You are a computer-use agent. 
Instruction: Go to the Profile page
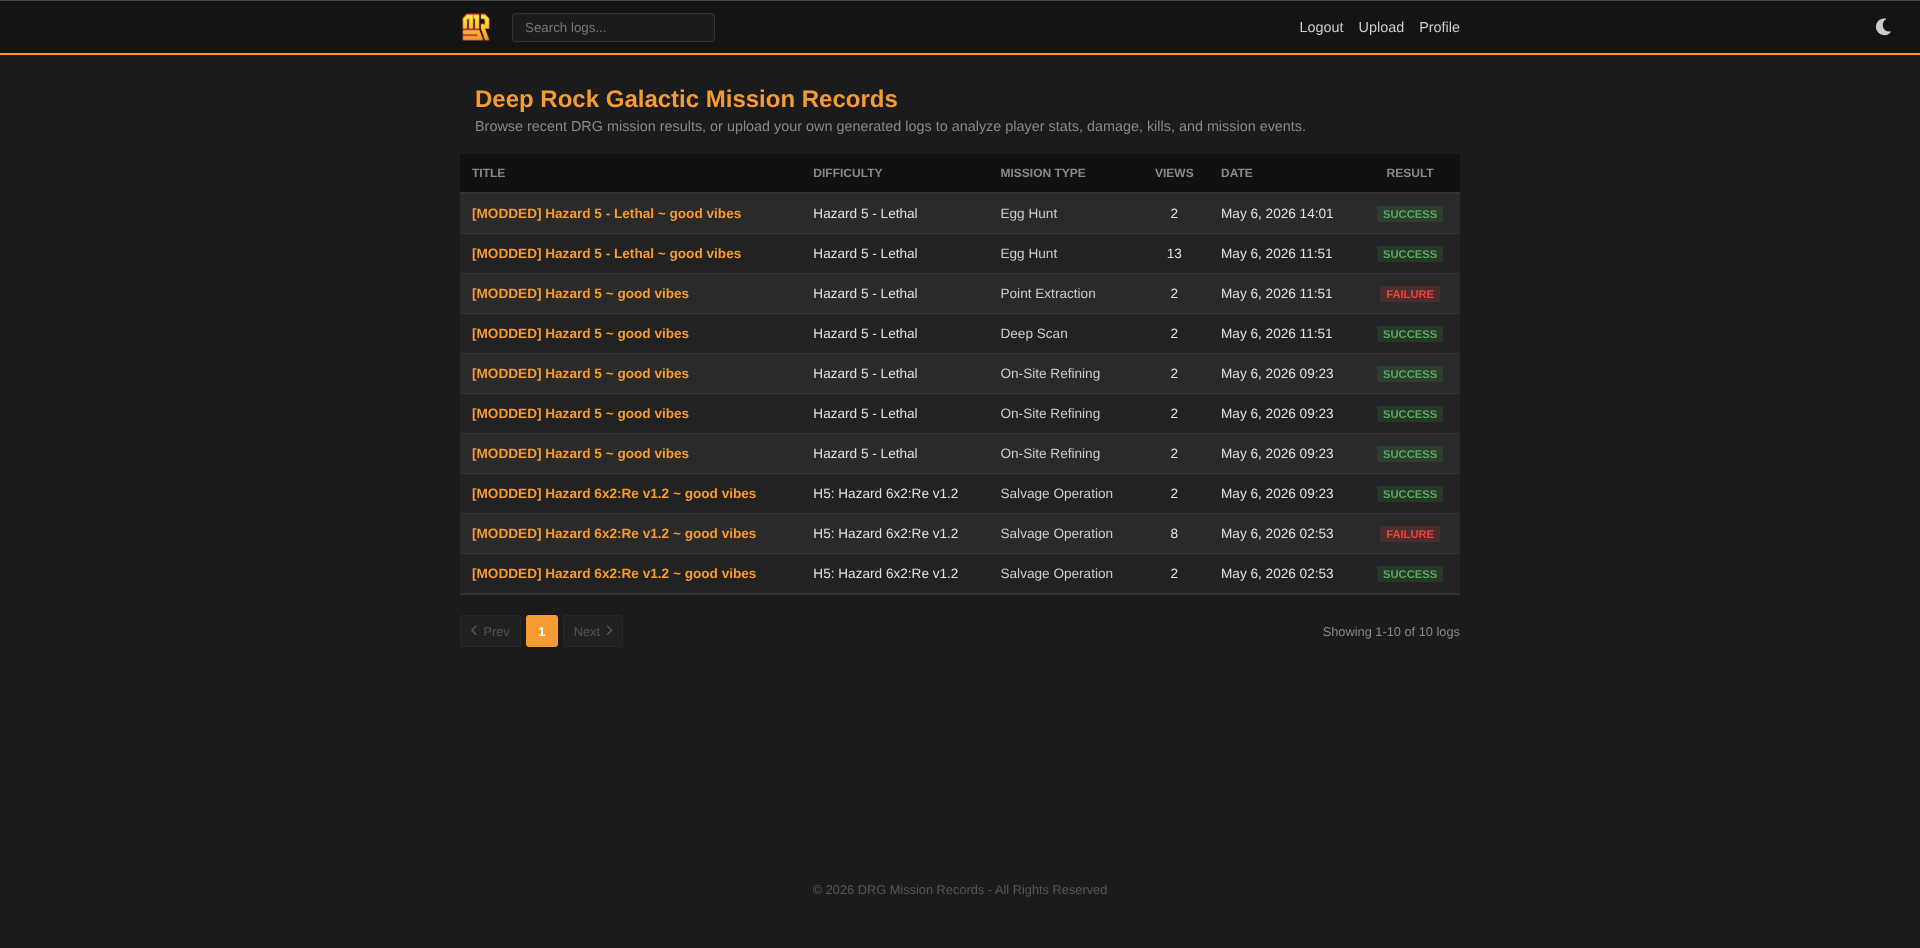coord(1439,27)
